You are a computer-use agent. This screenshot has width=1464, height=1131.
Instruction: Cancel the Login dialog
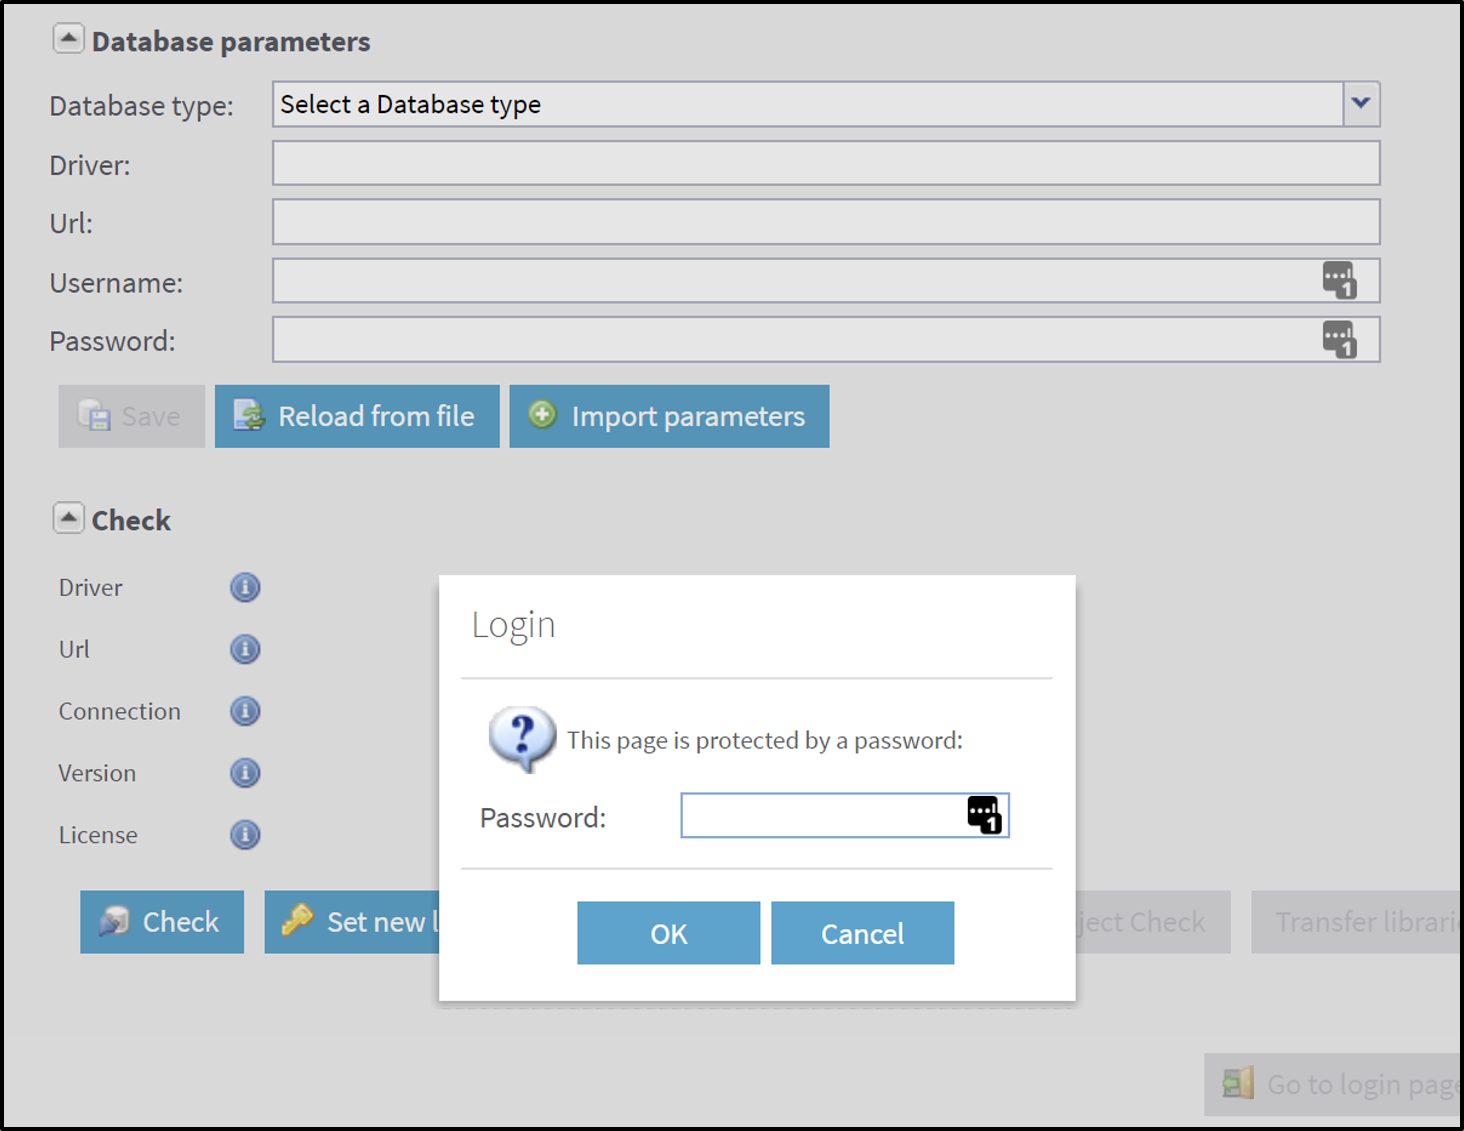(862, 933)
